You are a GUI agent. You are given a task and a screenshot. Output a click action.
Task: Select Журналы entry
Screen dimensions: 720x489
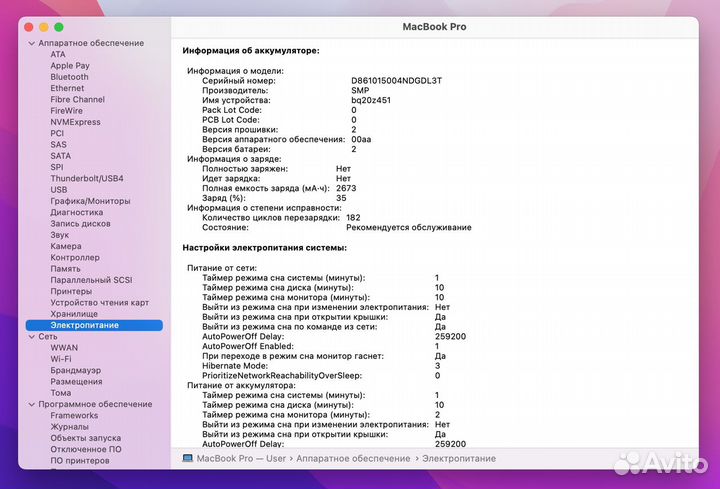(x=69, y=427)
